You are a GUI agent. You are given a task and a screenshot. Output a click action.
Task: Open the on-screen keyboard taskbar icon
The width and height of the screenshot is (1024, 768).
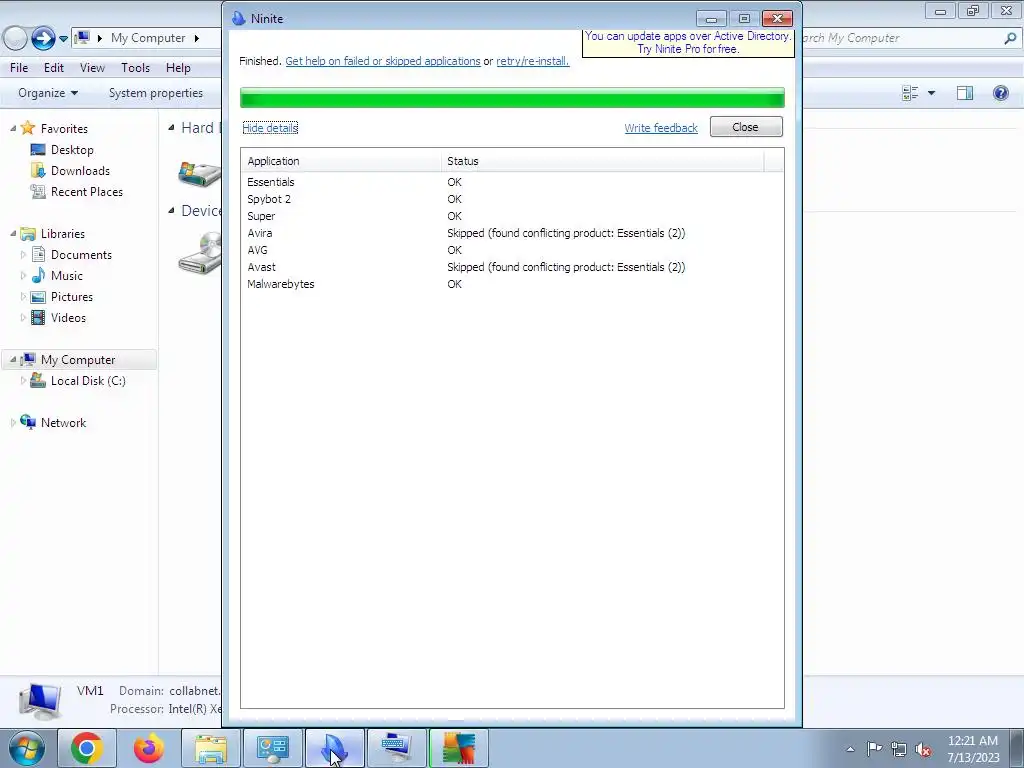[396, 748]
